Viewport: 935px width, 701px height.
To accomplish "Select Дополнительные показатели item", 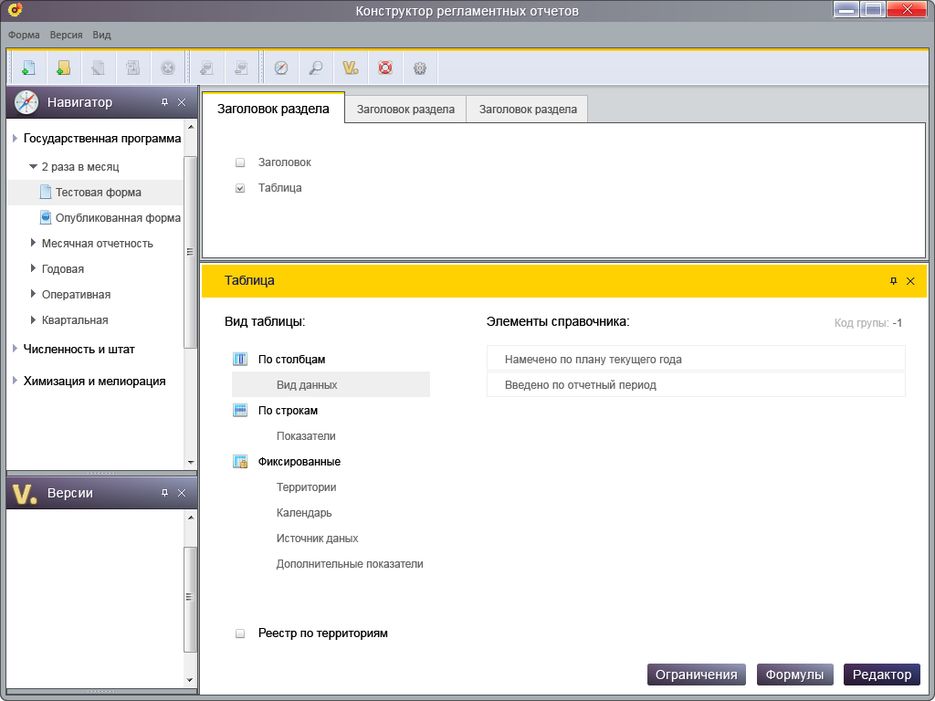I will click(349, 564).
